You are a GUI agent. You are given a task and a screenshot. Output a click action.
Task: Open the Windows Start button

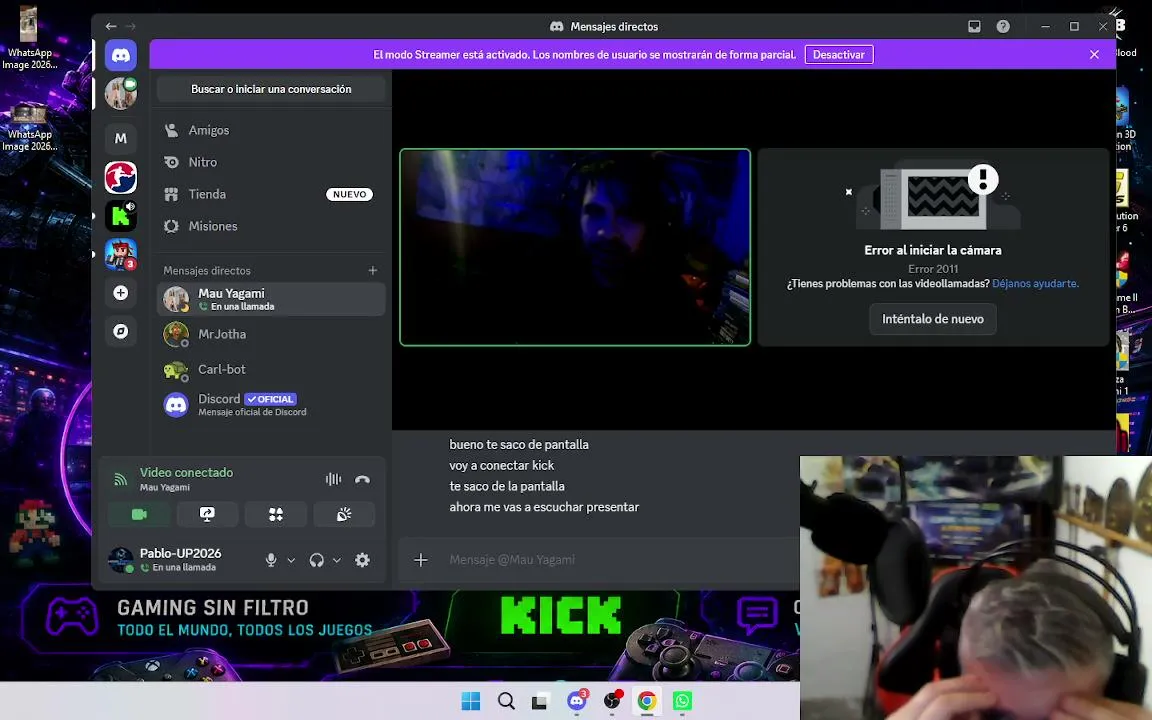tap(471, 701)
